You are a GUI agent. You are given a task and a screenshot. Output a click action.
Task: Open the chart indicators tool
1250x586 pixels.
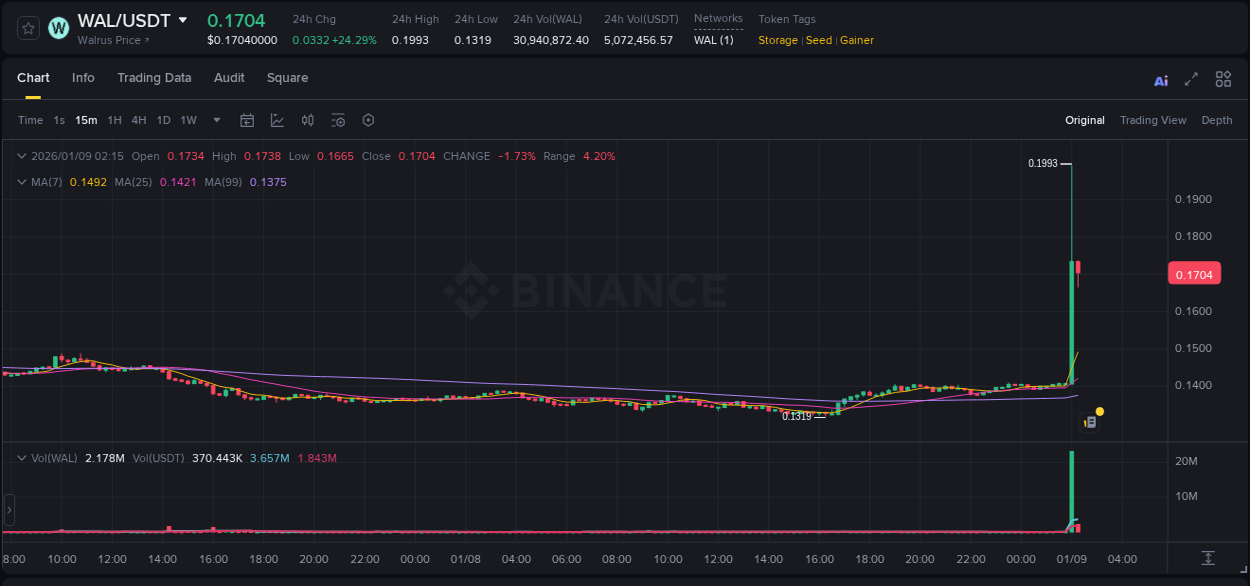275,120
